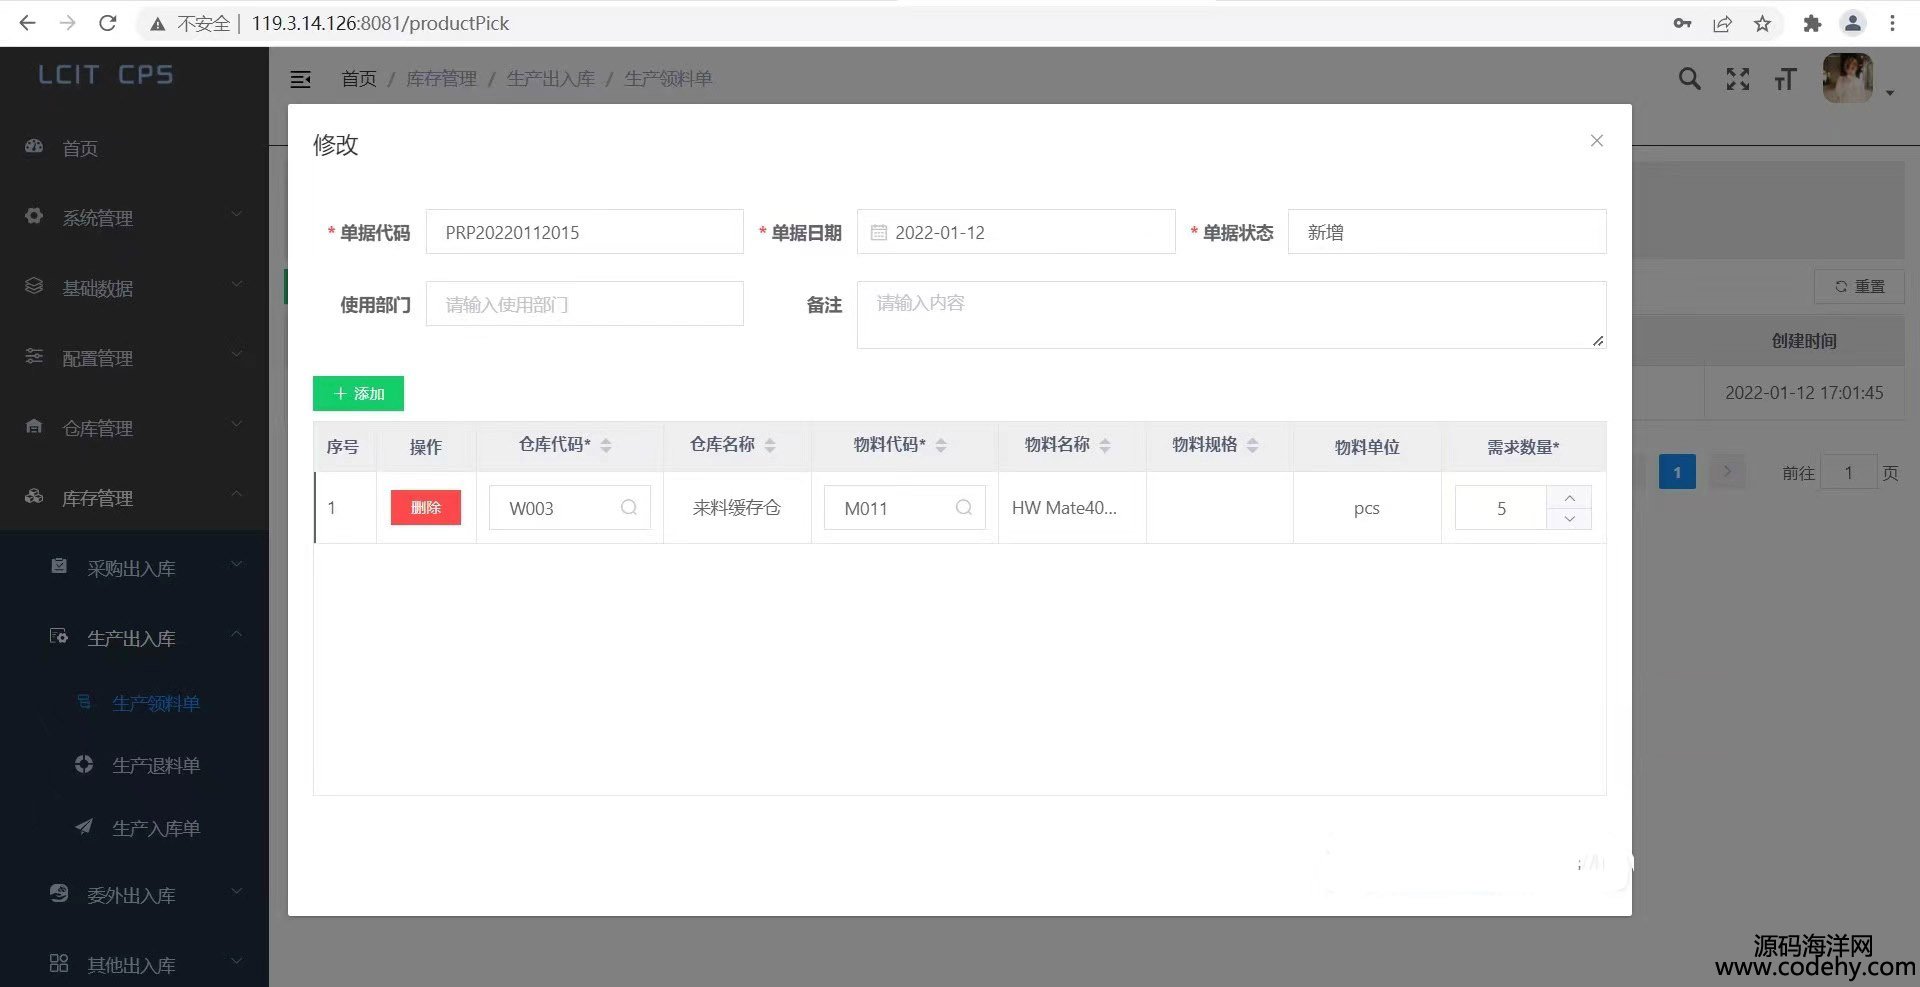Click page number 1 pagination button
Screen dimensions: 1920x987
click(1677, 472)
